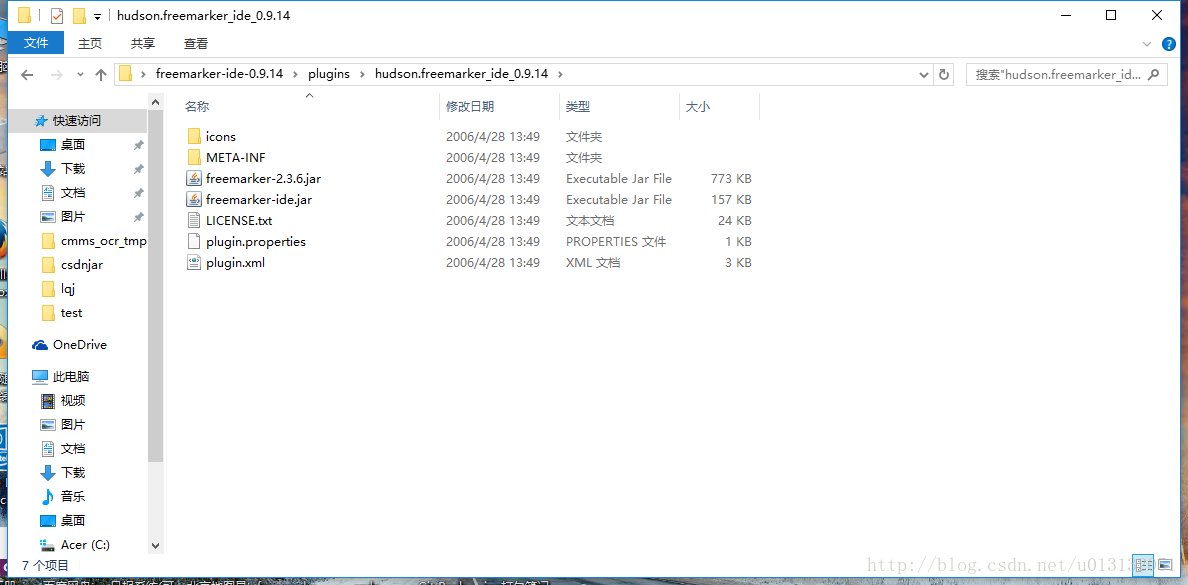Click the properties quick access icon
Image resolution: width=1188 pixels, height=585 pixels.
tap(57, 15)
